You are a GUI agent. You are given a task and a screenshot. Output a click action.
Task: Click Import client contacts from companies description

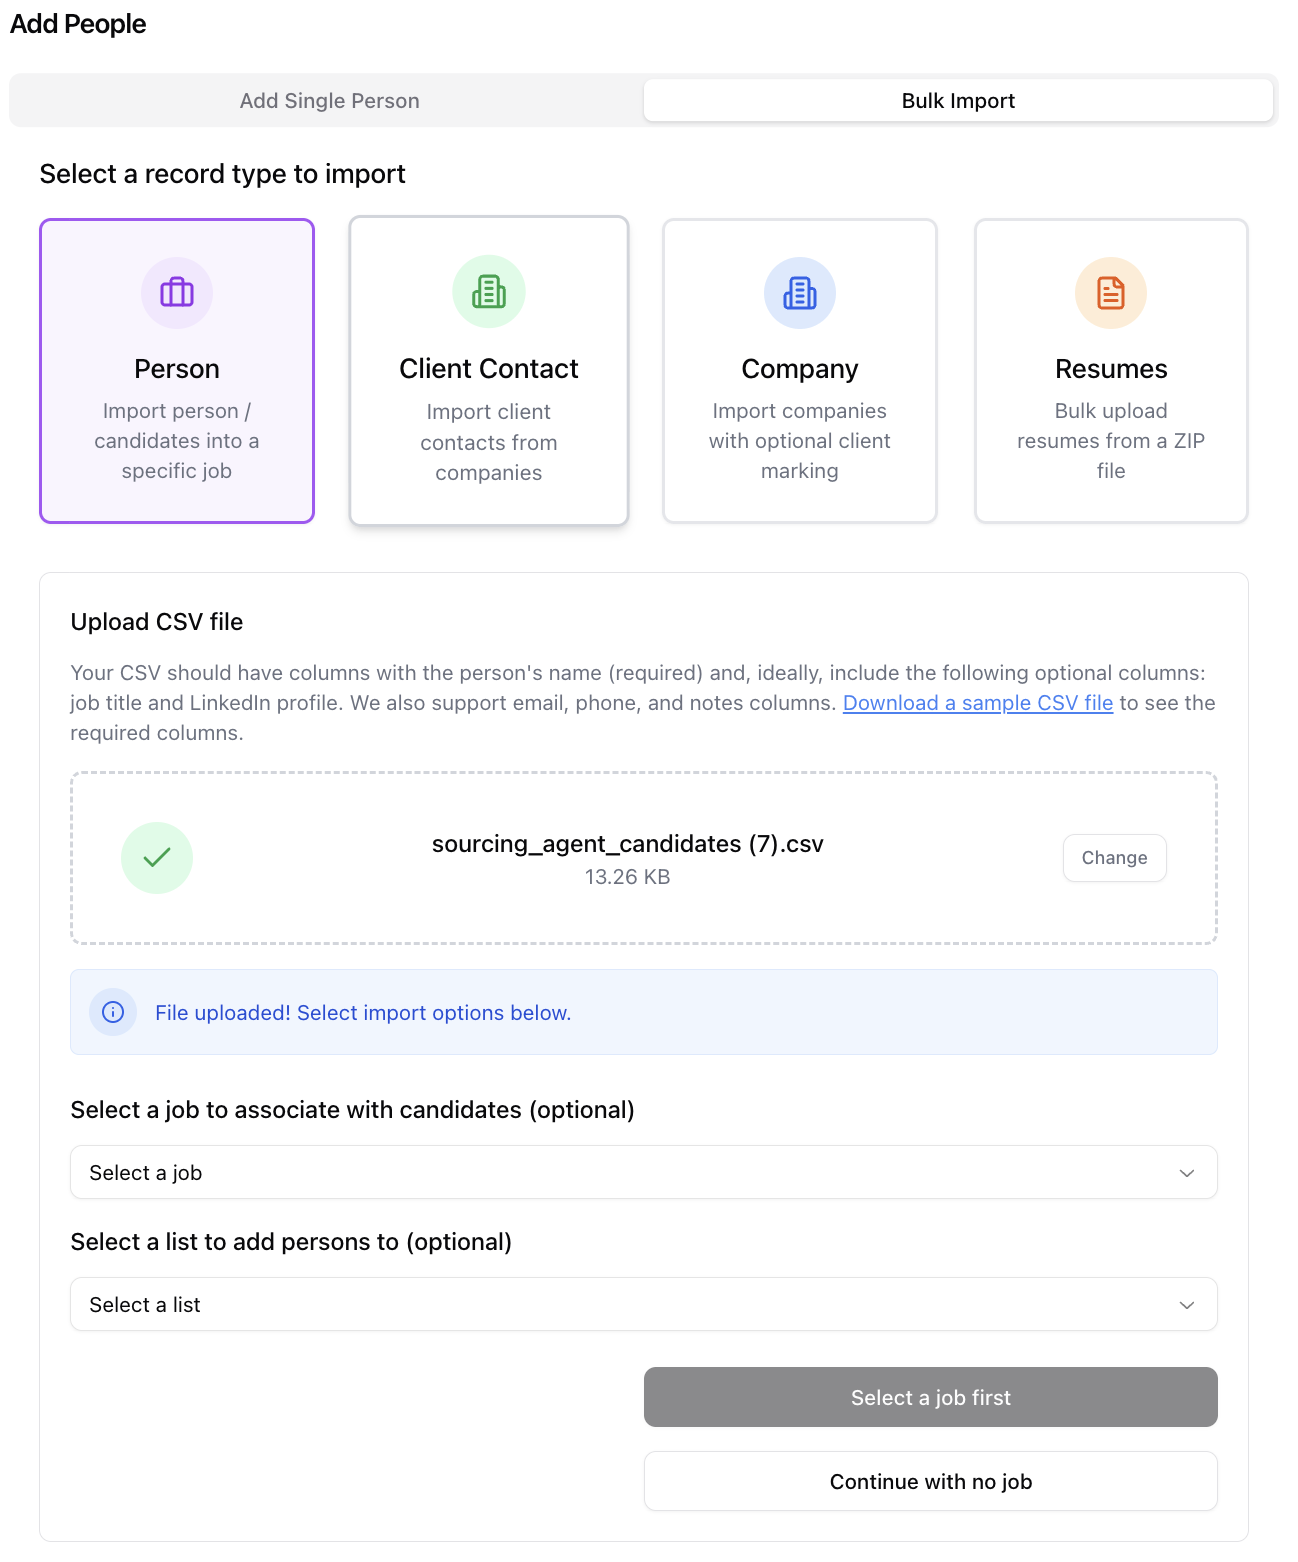pos(489,442)
